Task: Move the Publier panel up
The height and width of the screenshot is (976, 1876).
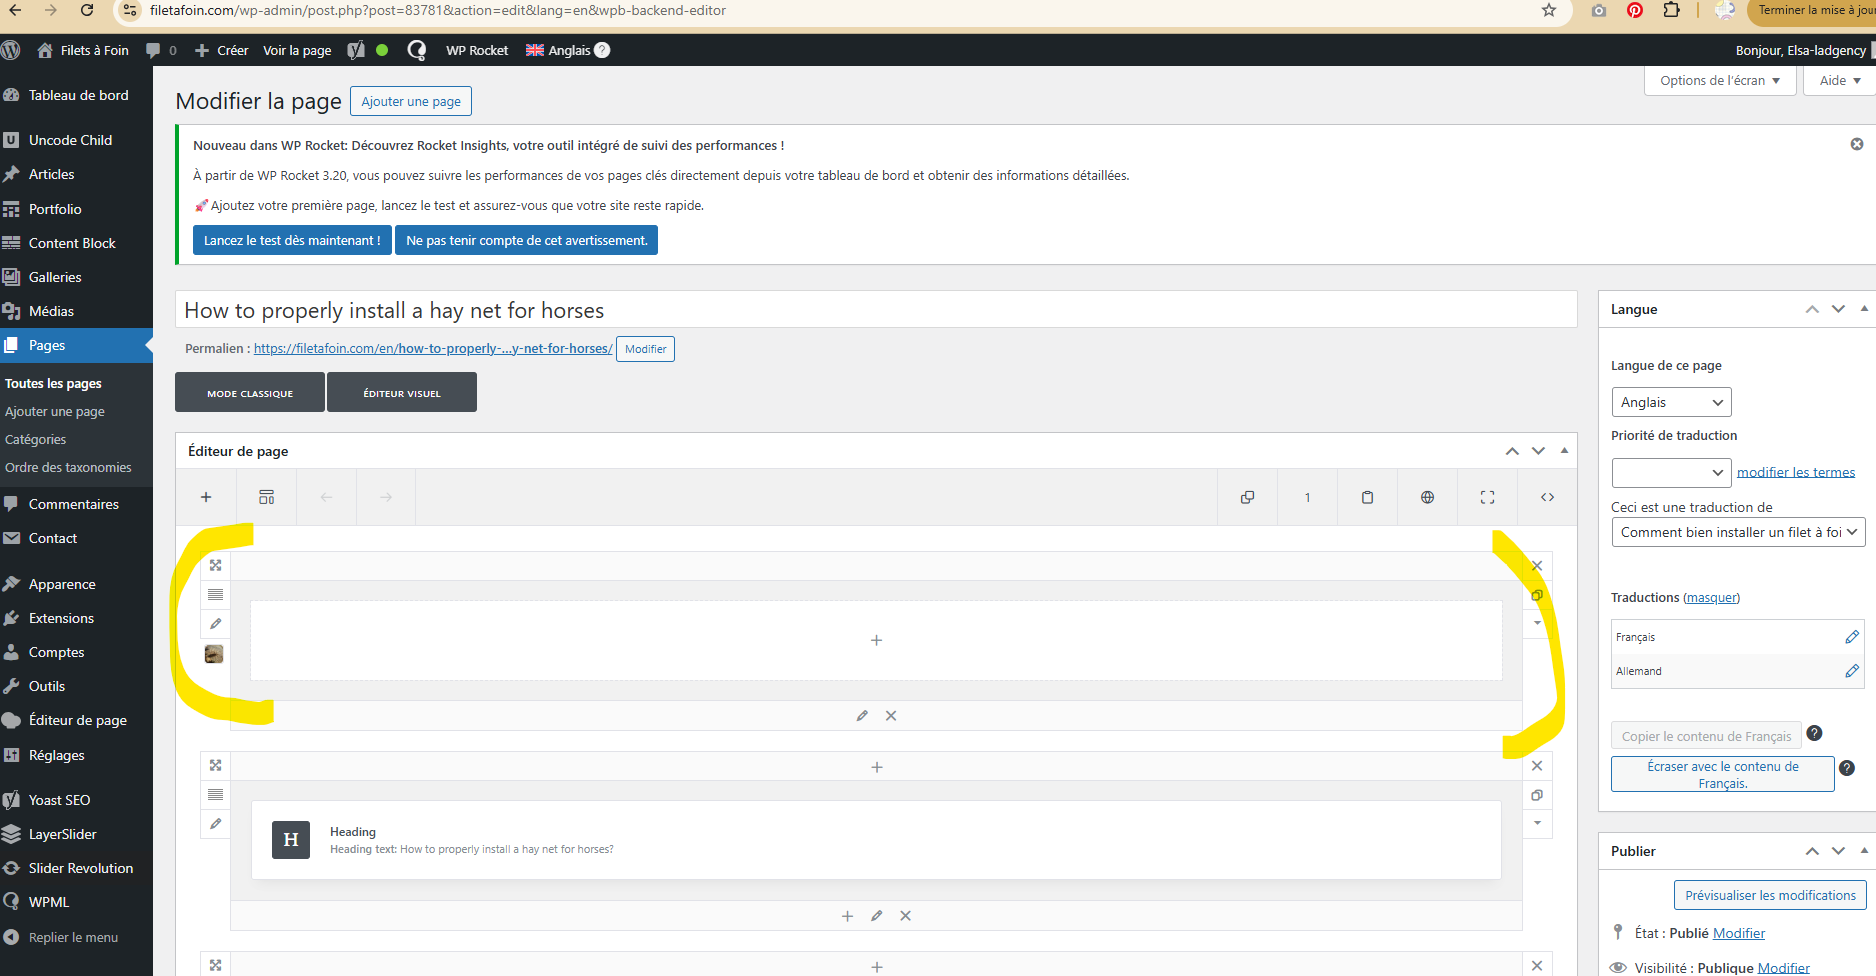Action: [1812, 851]
